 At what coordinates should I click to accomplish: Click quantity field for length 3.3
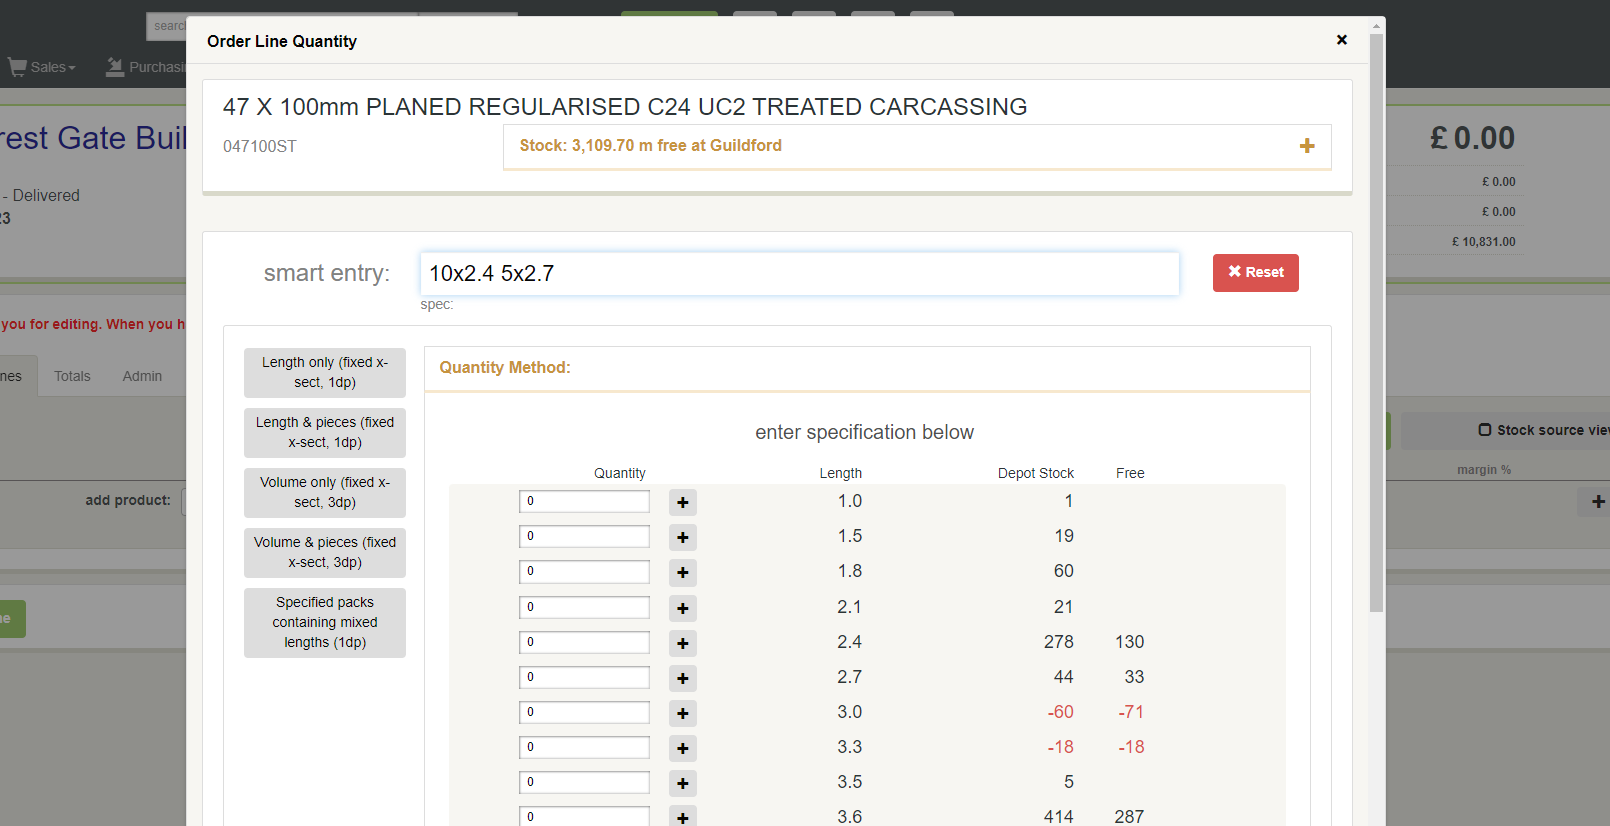click(584, 748)
